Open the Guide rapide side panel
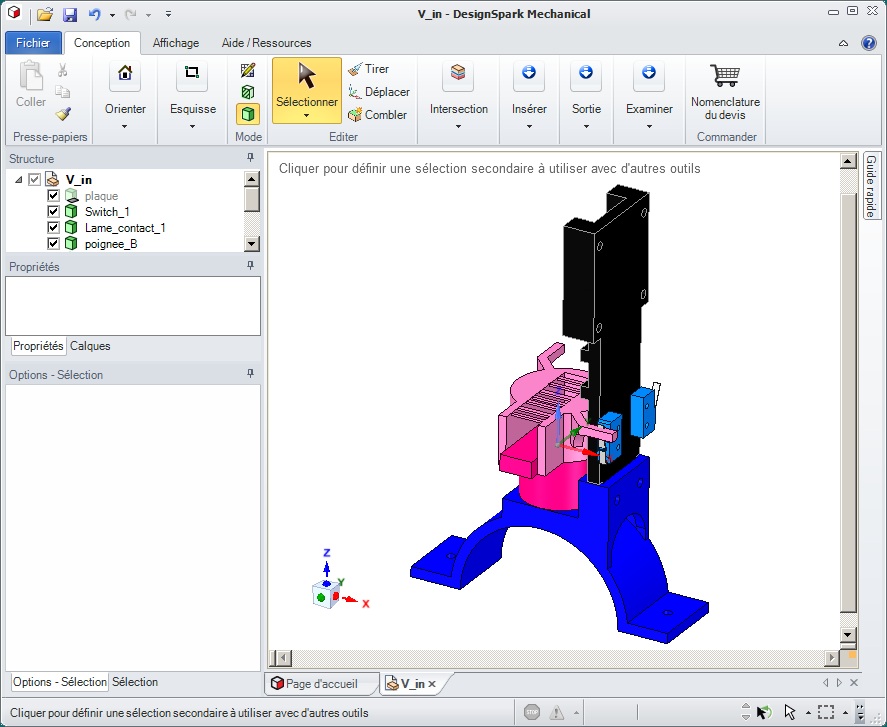 click(870, 186)
